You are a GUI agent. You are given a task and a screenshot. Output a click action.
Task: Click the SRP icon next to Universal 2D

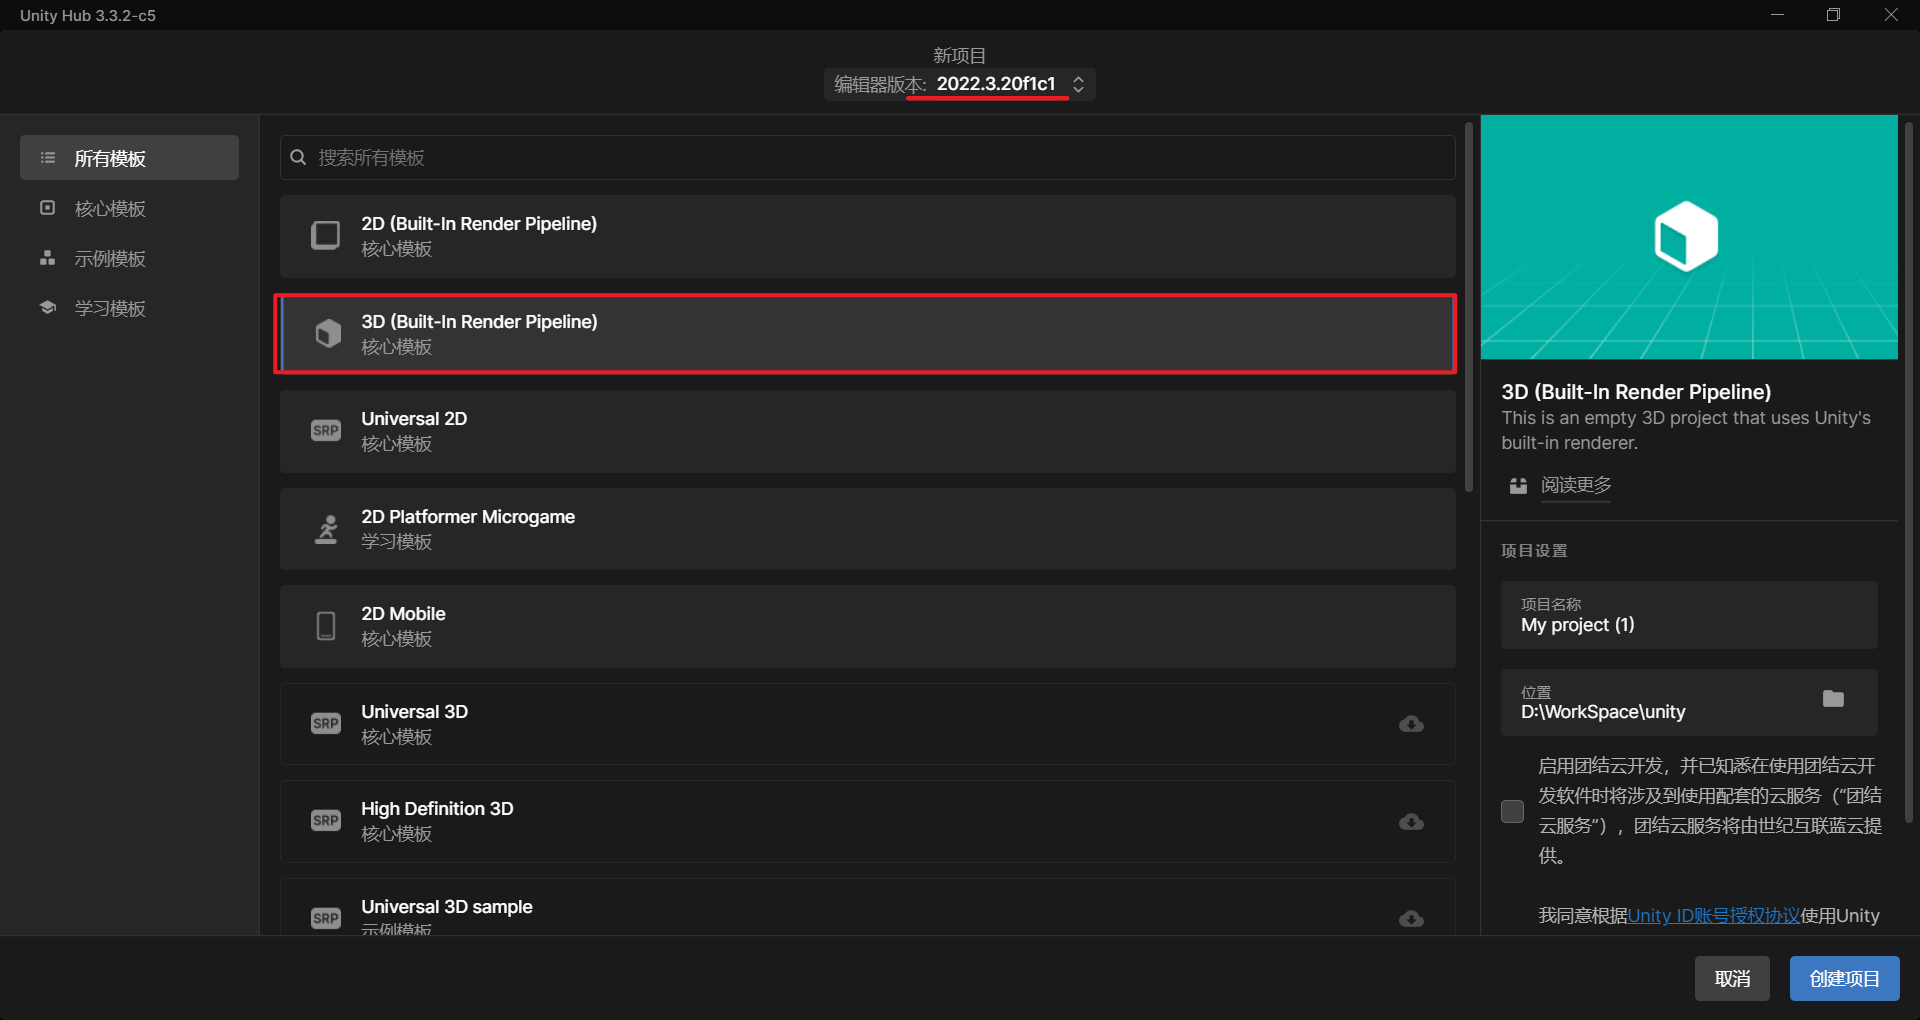(326, 431)
